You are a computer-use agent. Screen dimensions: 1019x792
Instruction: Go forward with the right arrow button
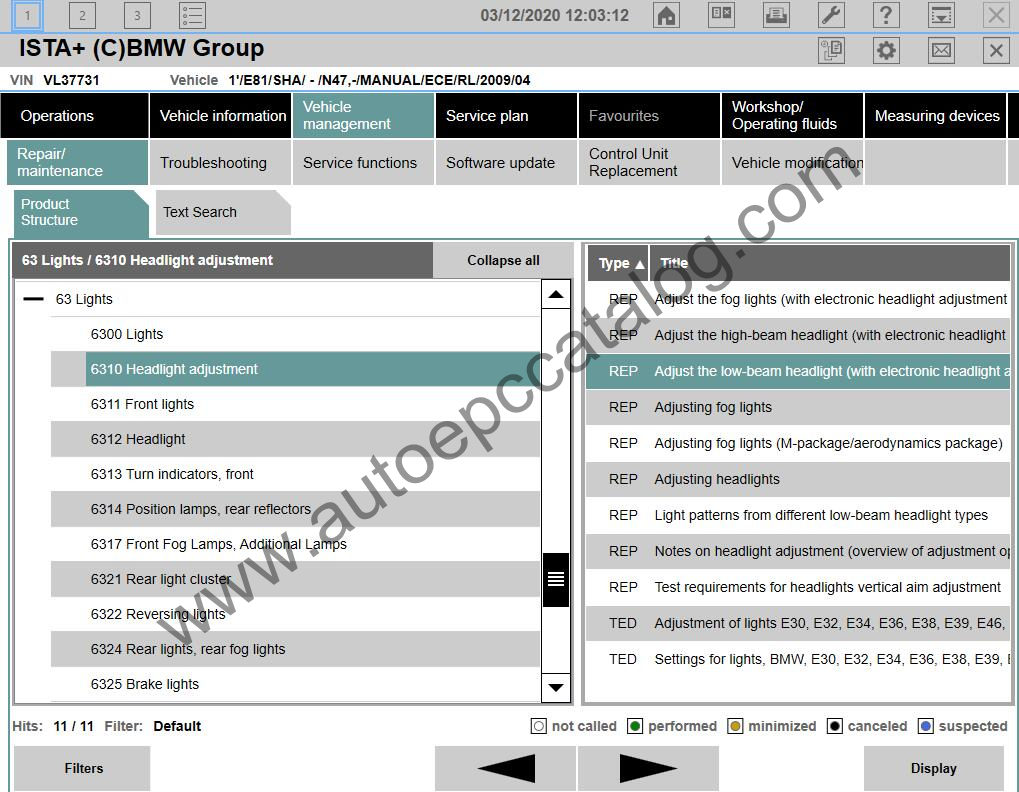(x=648, y=768)
